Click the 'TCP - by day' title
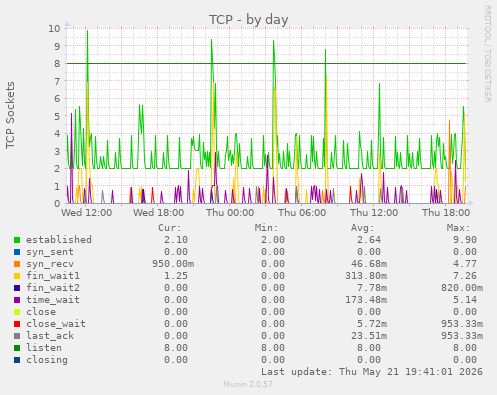 coord(249,20)
